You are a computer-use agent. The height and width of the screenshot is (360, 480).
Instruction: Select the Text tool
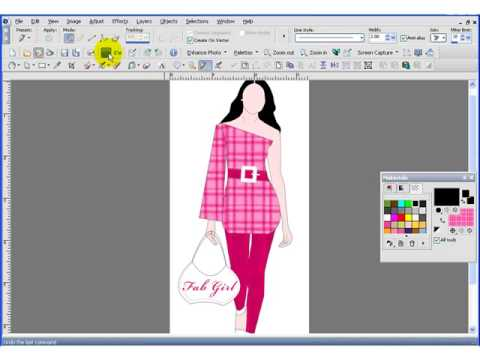click(x=162, y=66)
